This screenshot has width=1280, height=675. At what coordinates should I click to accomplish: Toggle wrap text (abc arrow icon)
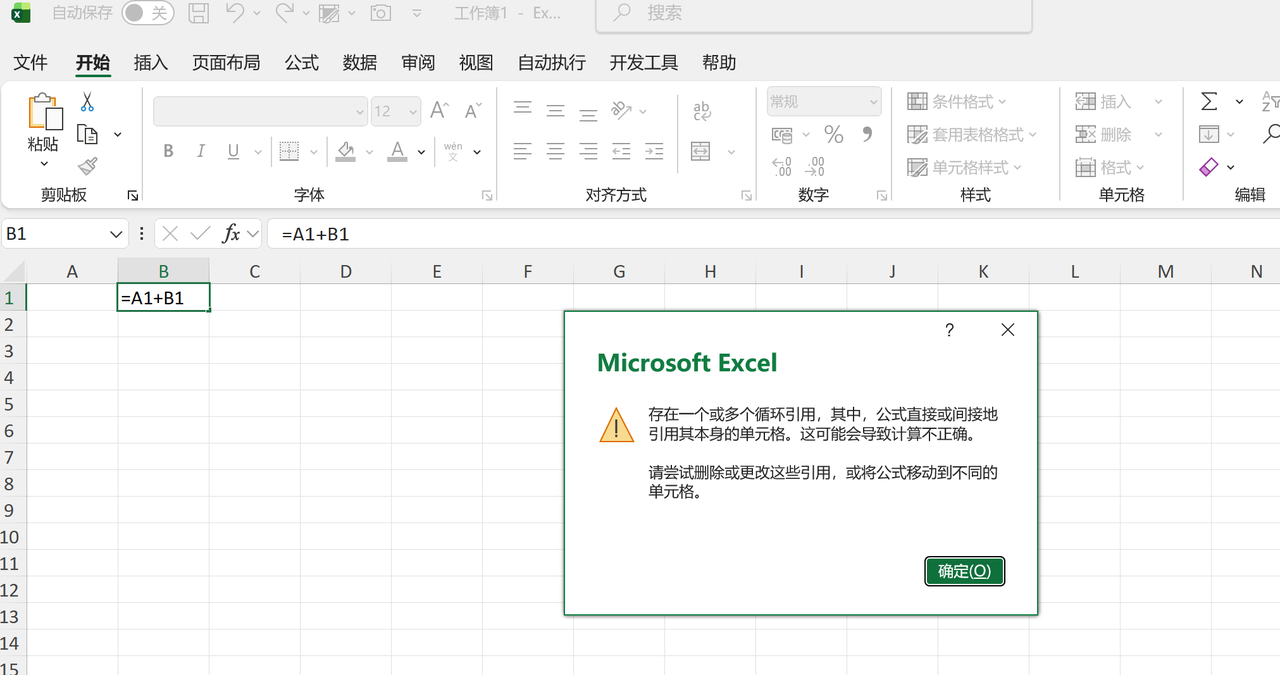click(x=702, y=110)
